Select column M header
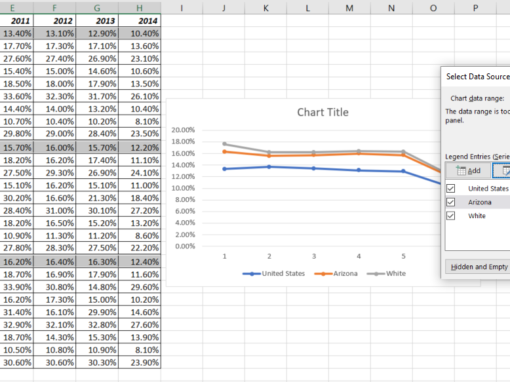Screen dimensions: 510x382 click(x=349, y=8)
